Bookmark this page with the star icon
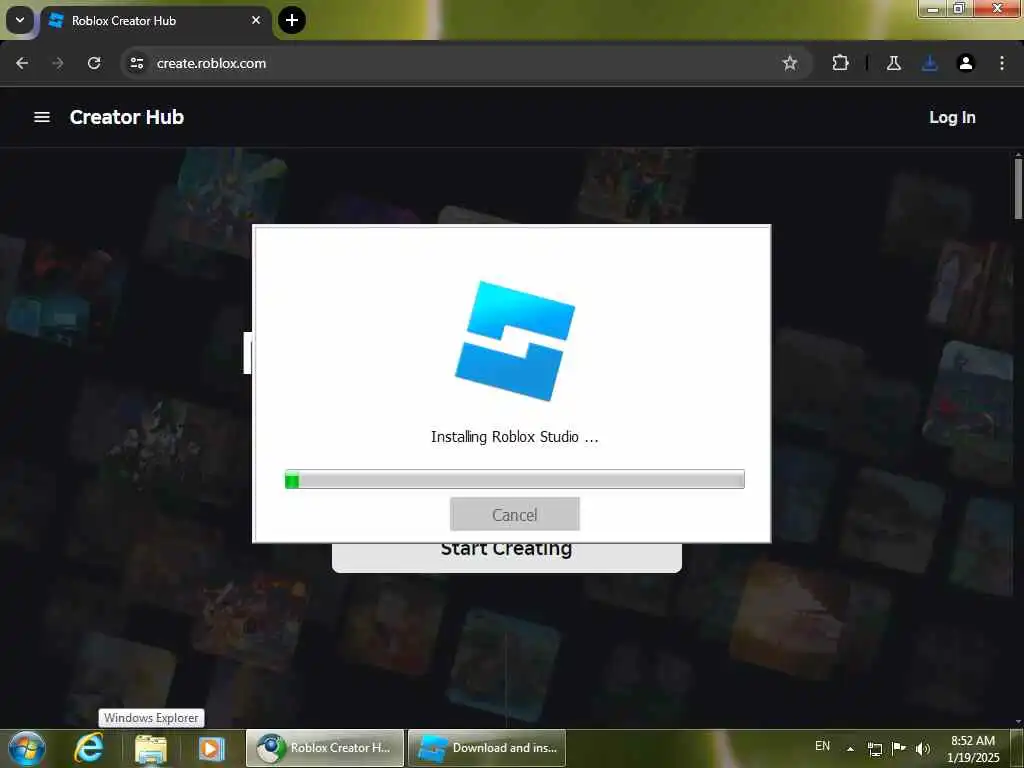The height and width of the screenshot is (768, 1024). [x=790, y=63]
